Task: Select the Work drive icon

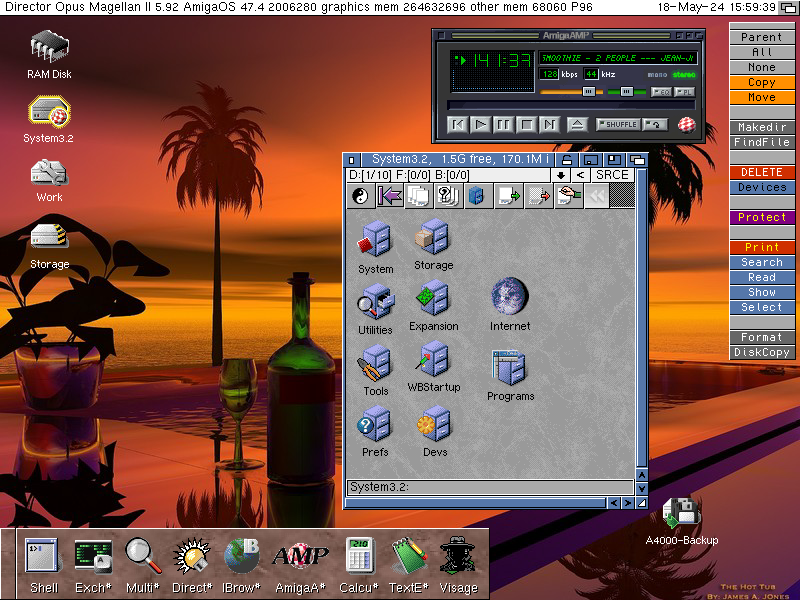Action: click(x=49, y=173)
